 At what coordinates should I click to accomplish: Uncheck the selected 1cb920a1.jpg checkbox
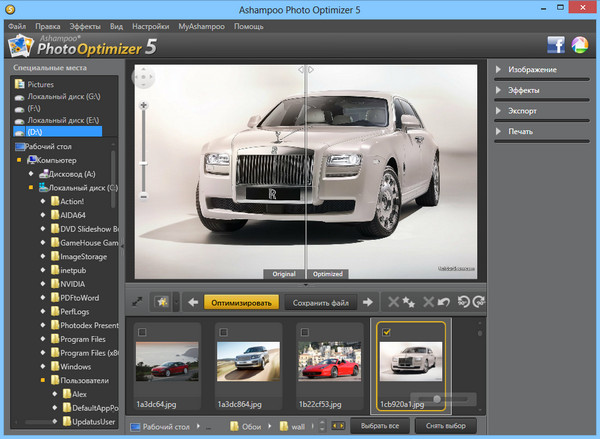tap(386, 332)
